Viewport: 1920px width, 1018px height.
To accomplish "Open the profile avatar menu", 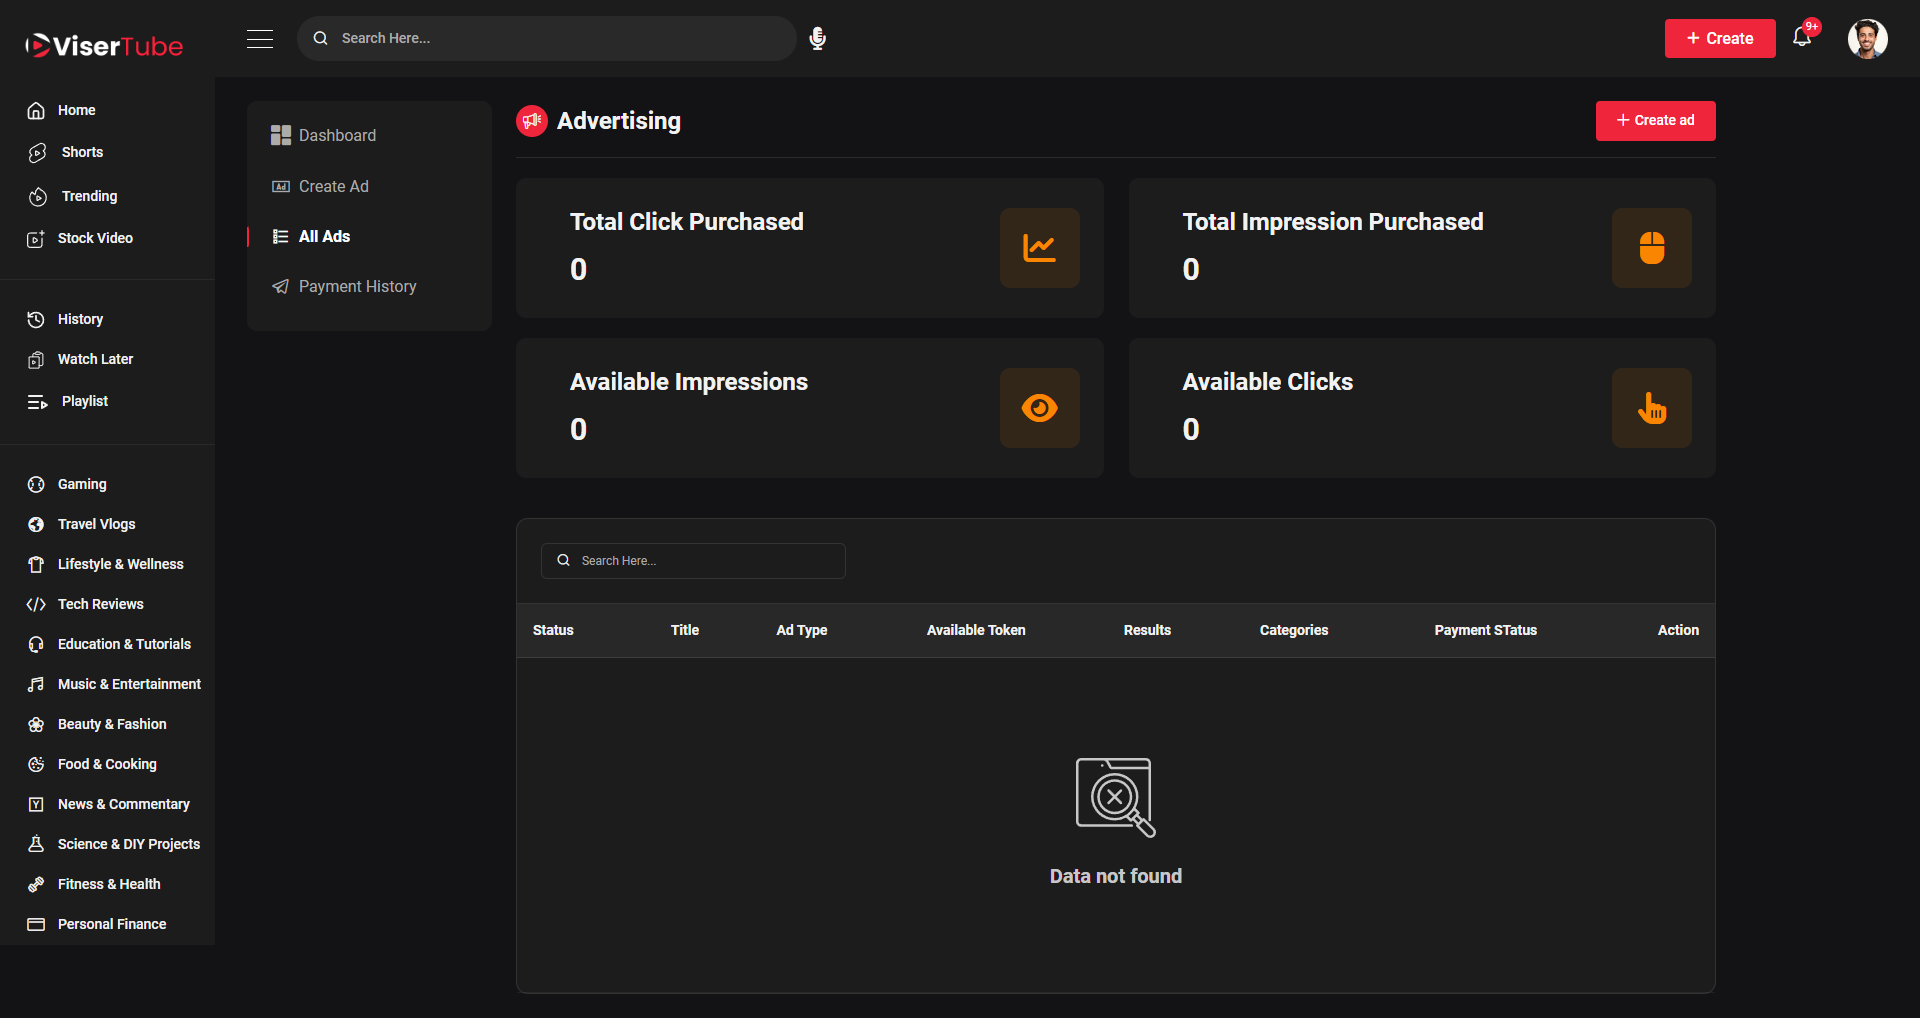I will (x=1869, y=38).
